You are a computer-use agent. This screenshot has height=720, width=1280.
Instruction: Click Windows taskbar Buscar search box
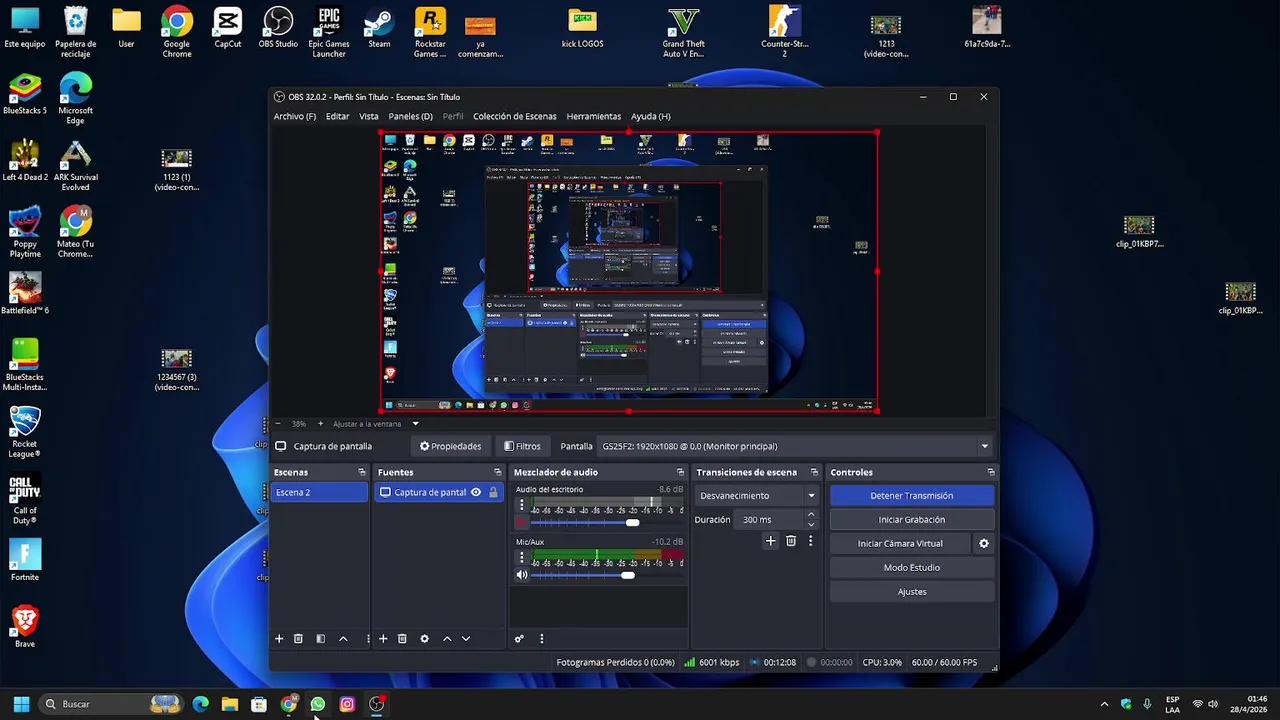112,704
